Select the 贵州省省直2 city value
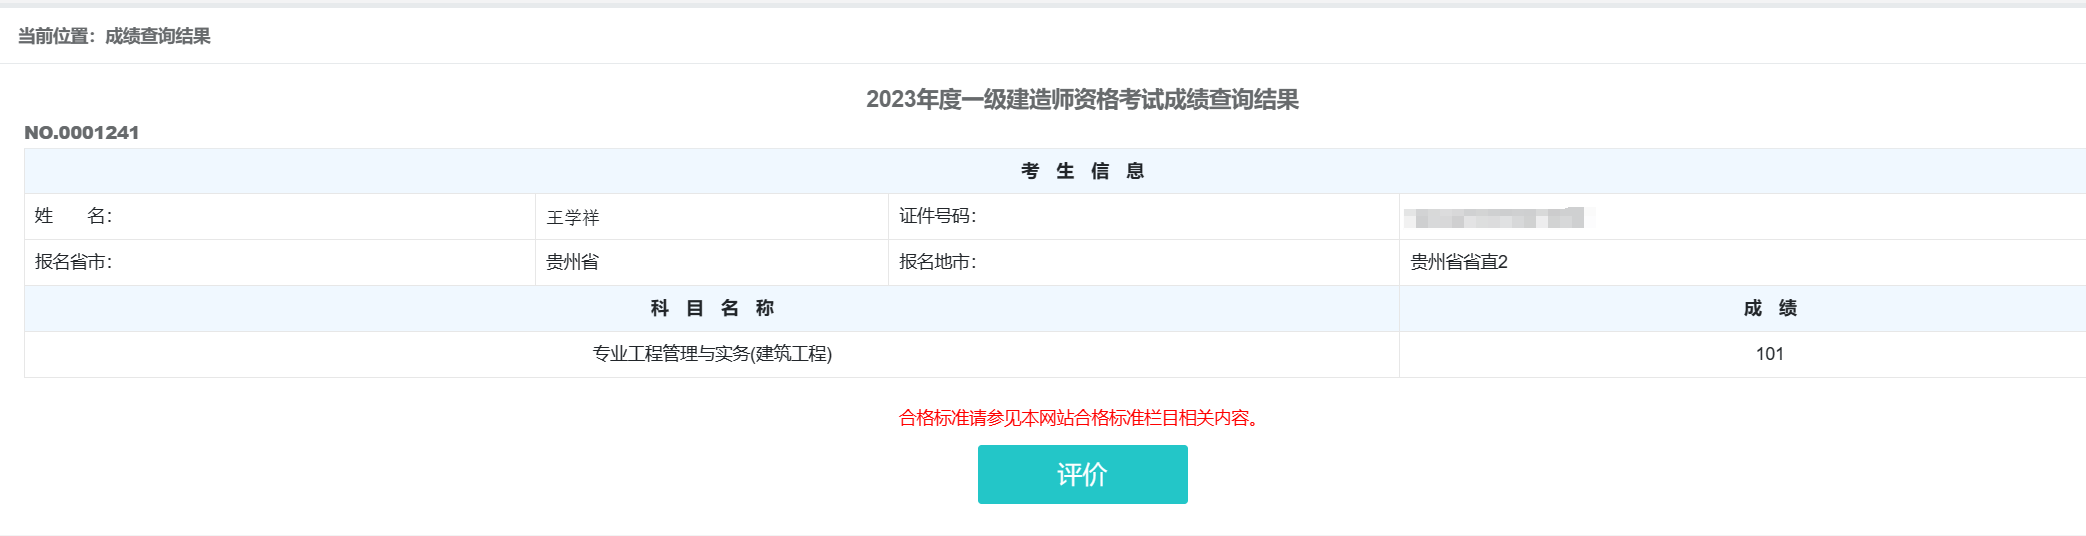 point(1459,262)
